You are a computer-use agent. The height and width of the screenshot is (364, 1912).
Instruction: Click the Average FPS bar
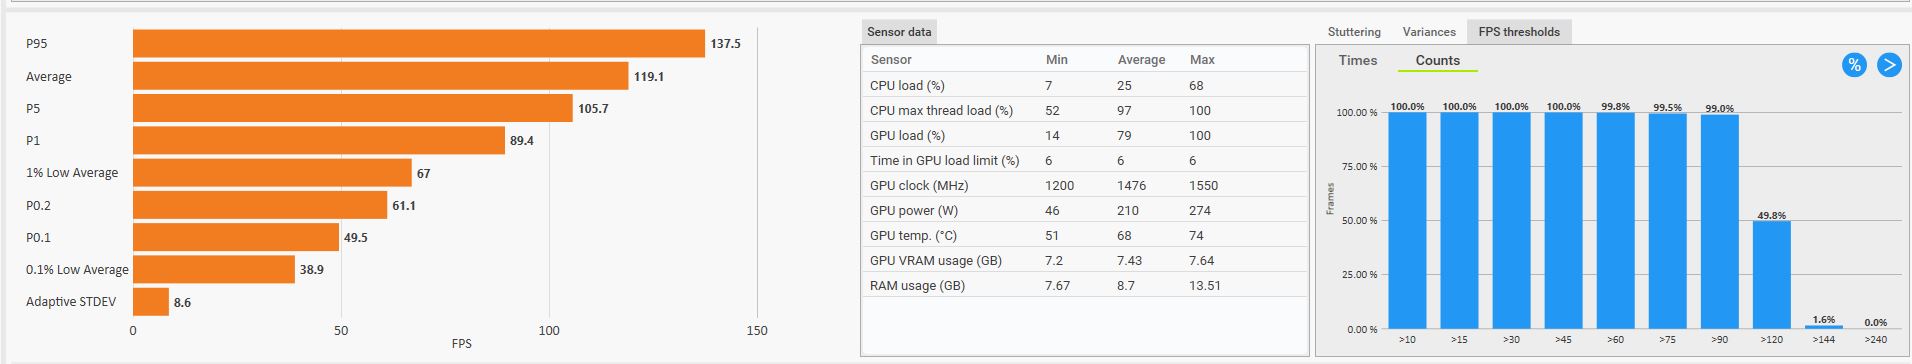pos(381,76)
